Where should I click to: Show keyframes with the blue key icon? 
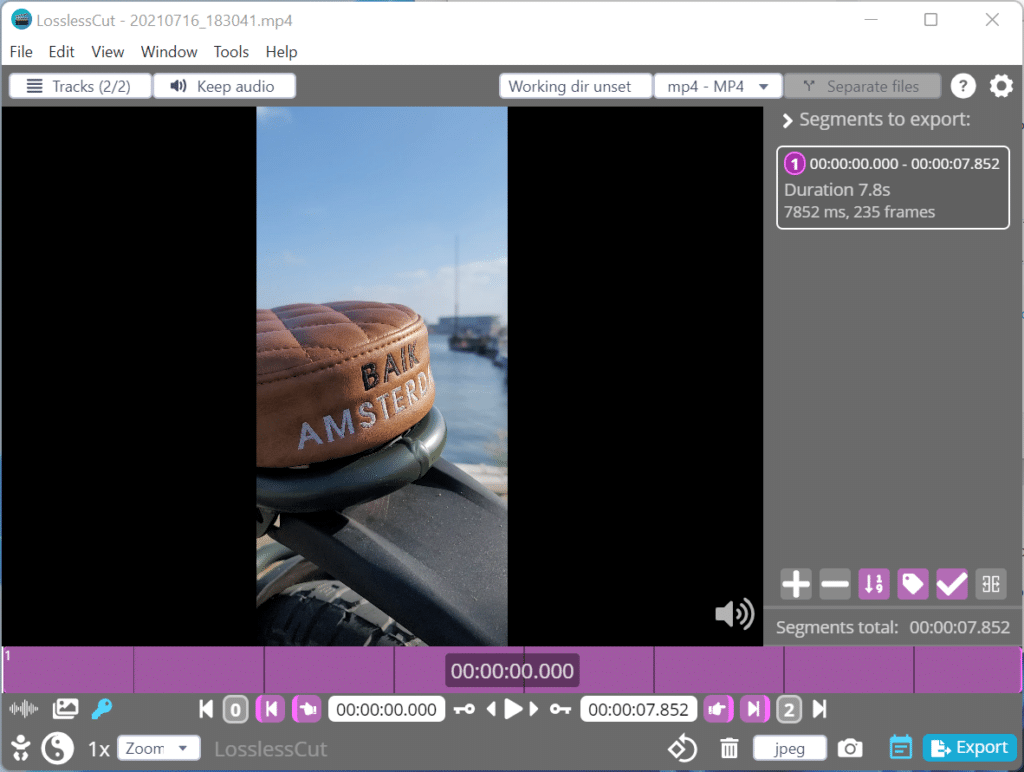(x=102, y=709)
